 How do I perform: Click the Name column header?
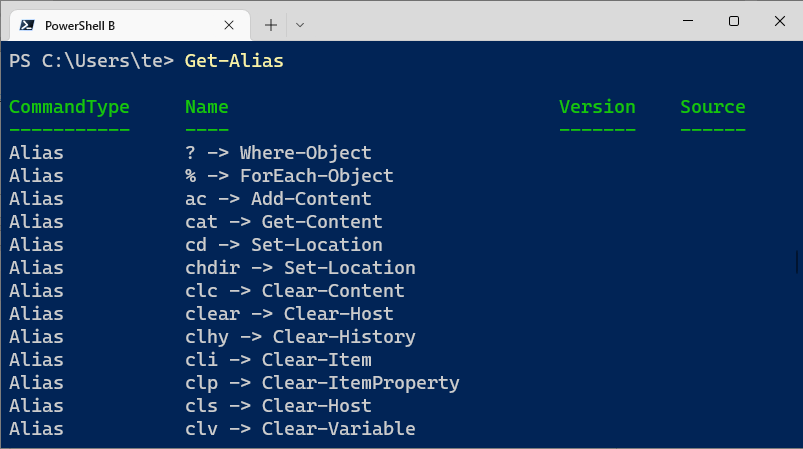[206, 107]
